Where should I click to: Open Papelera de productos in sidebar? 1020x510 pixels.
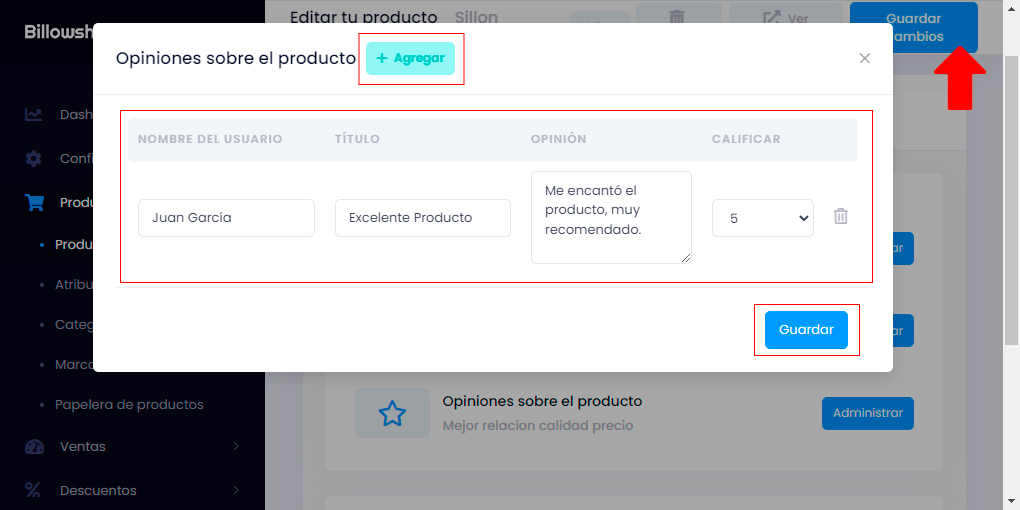click(129, 405)
